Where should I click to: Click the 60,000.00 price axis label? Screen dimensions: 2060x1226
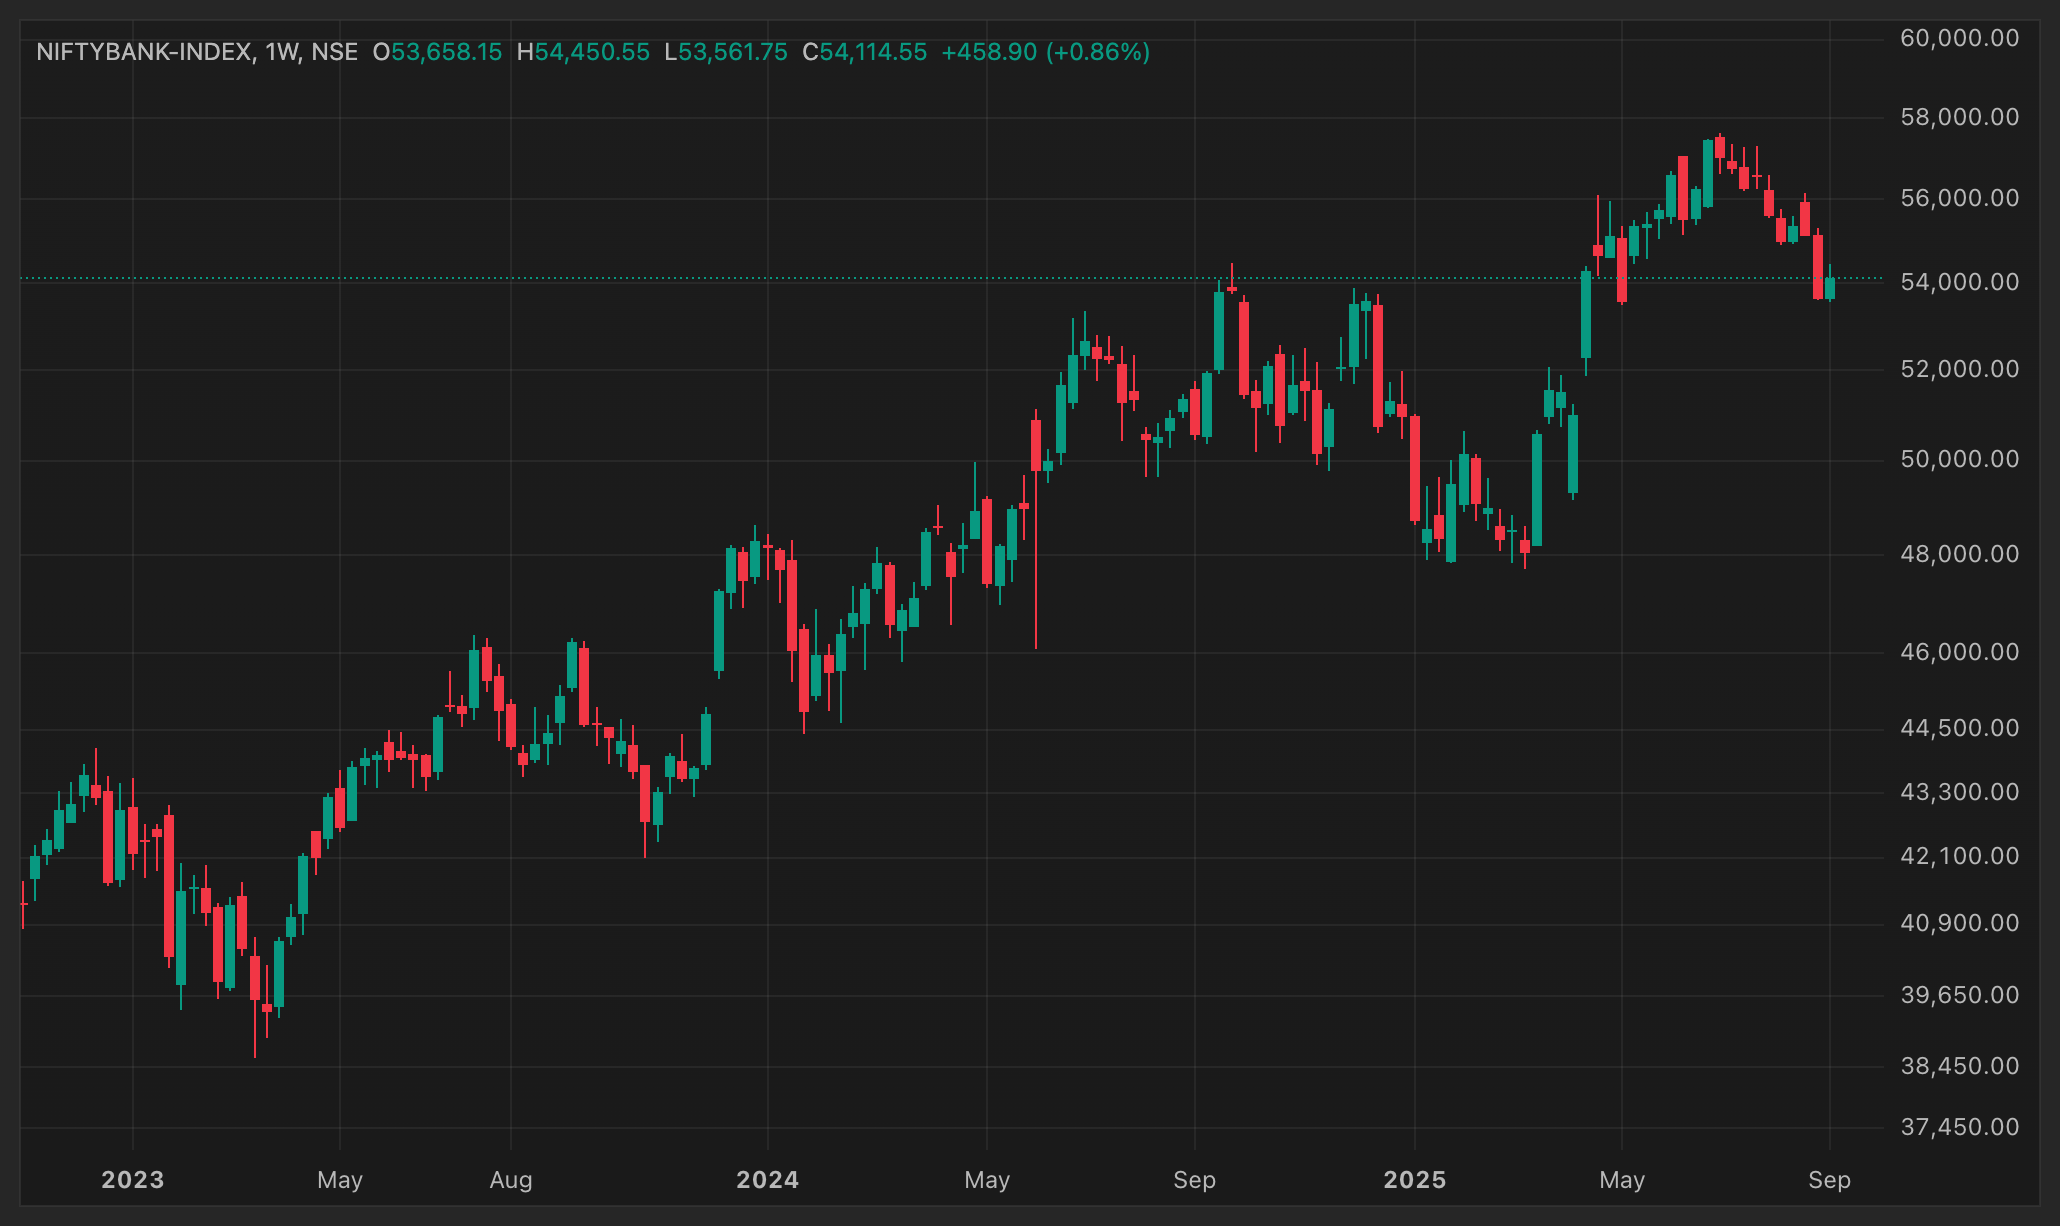(x=1960, y=38)
